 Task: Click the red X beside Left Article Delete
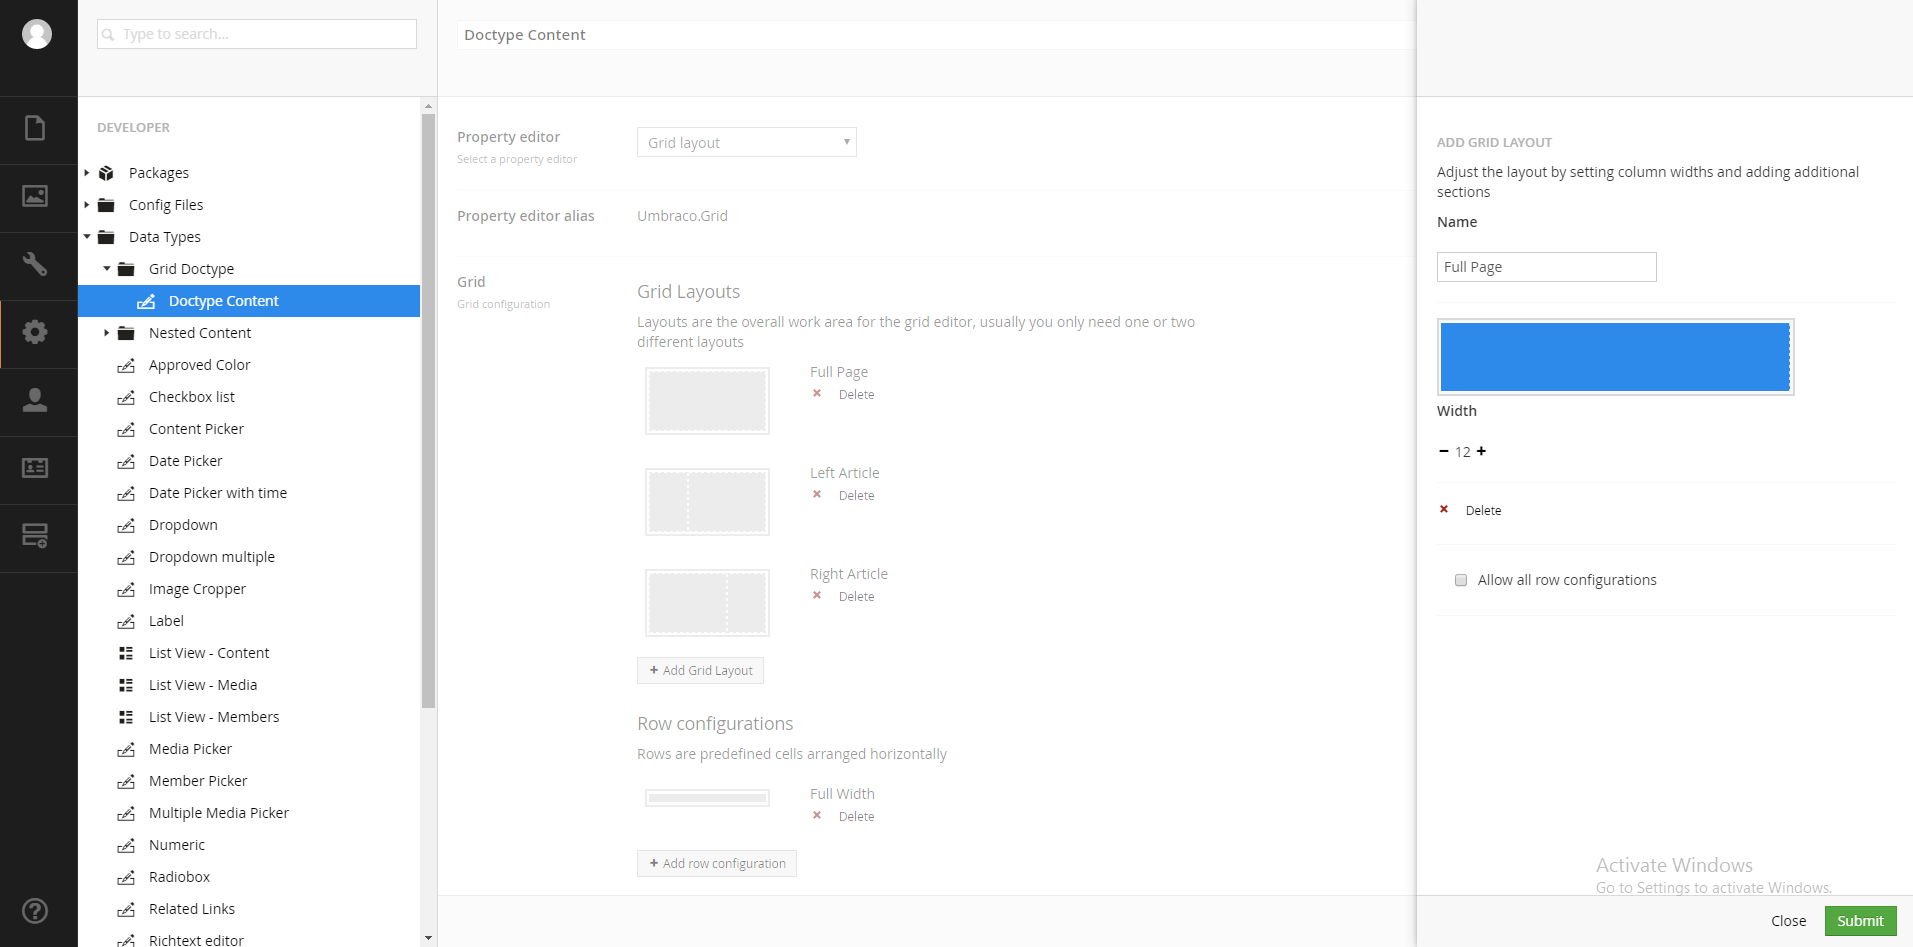pos(817,495)
